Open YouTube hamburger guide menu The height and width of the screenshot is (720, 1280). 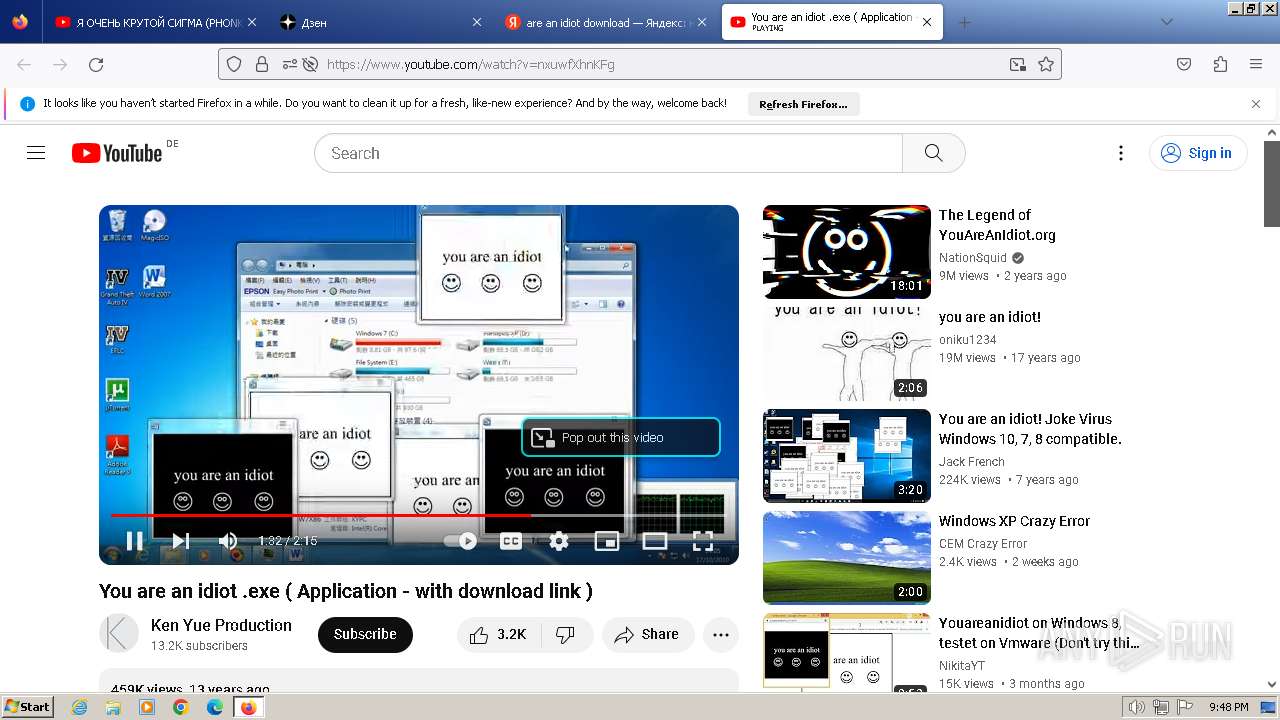click(x=36, y=153)
